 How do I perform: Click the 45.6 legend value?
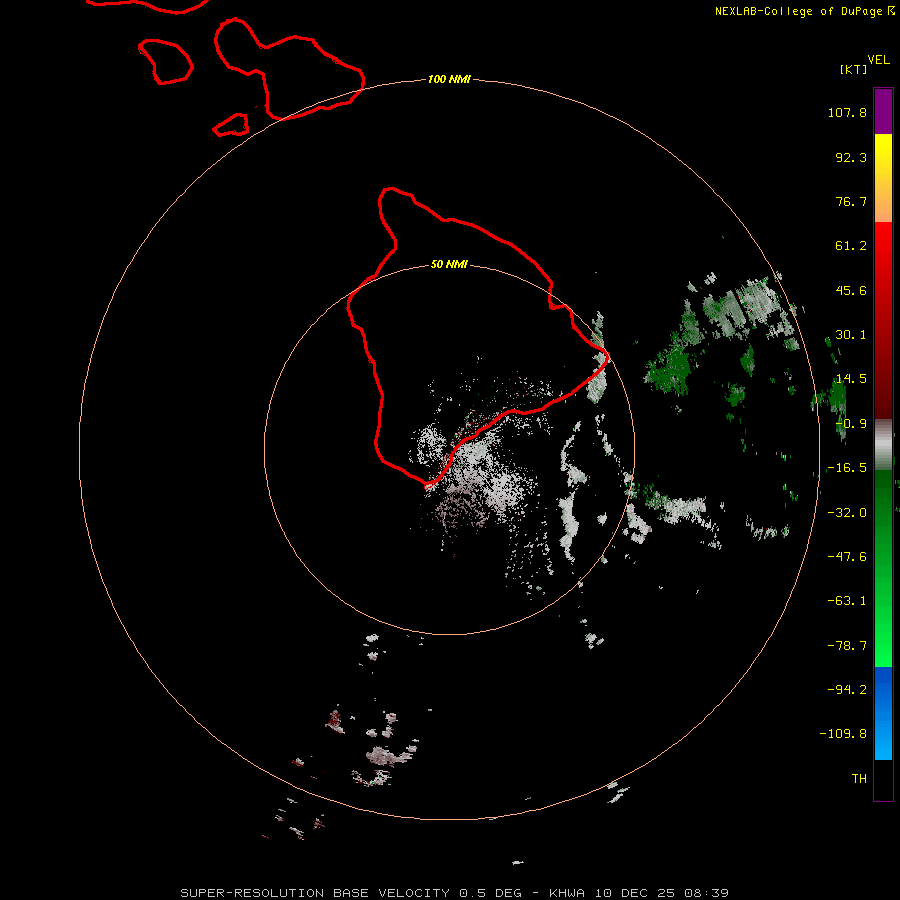pos(851,290)
